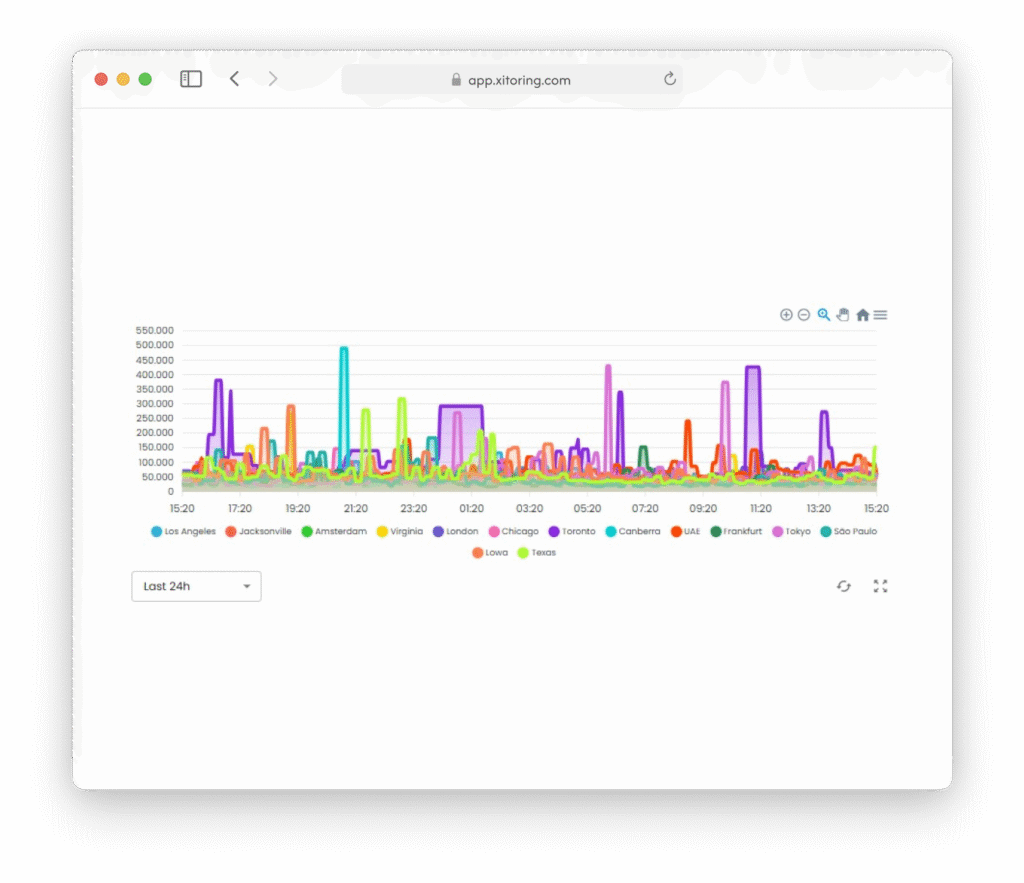Click the UAE legend entry
1024x883 pixels.
coord(685,532)
